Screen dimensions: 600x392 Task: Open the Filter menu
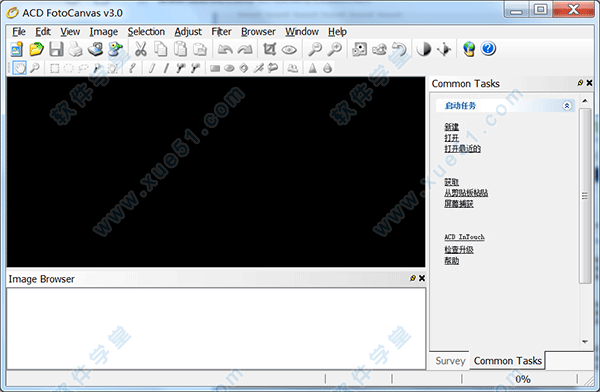pos(221,32)
